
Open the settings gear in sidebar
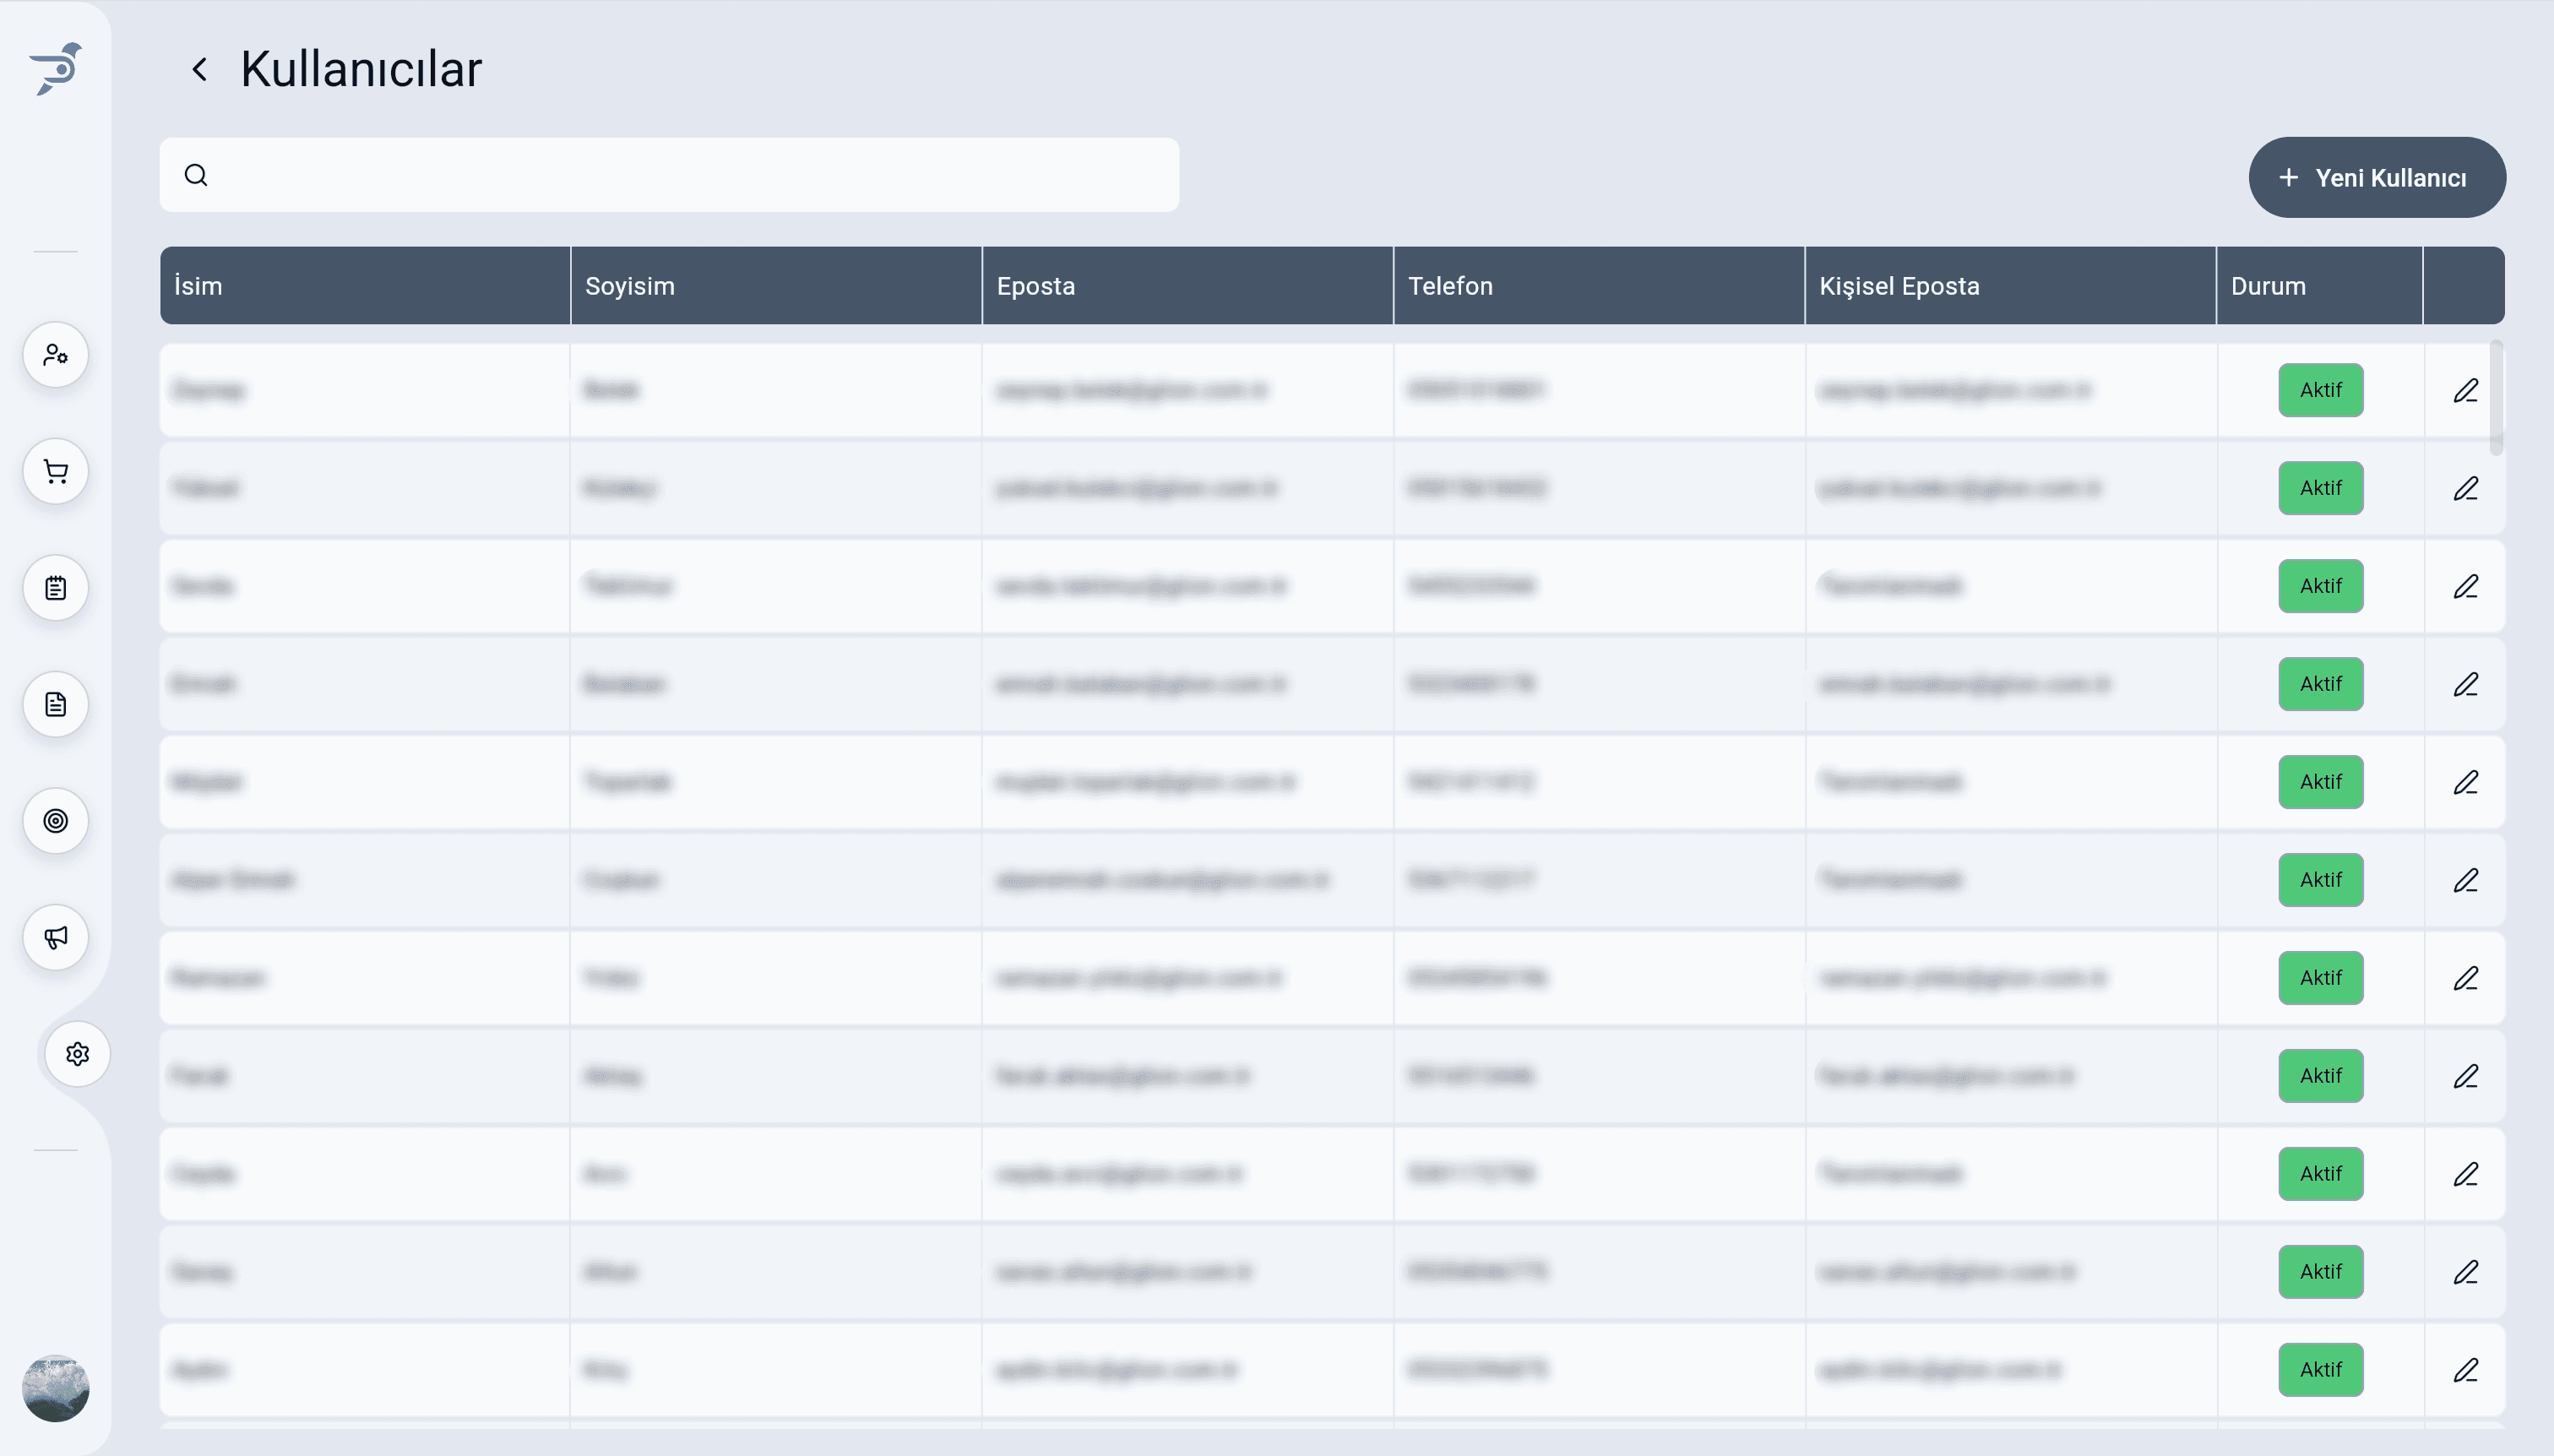click(78, 1054)
